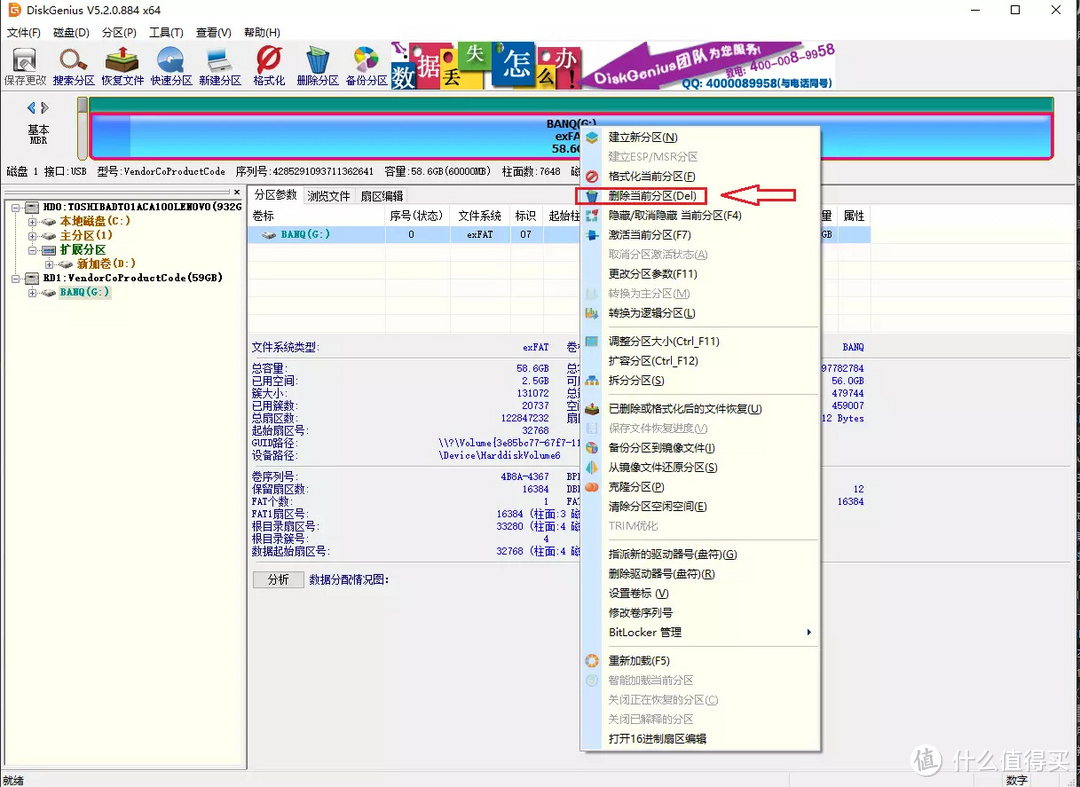This screenshot has height=787, width=1080.
Task: Open the 分区(P) menu
Action: coord(119,32)
